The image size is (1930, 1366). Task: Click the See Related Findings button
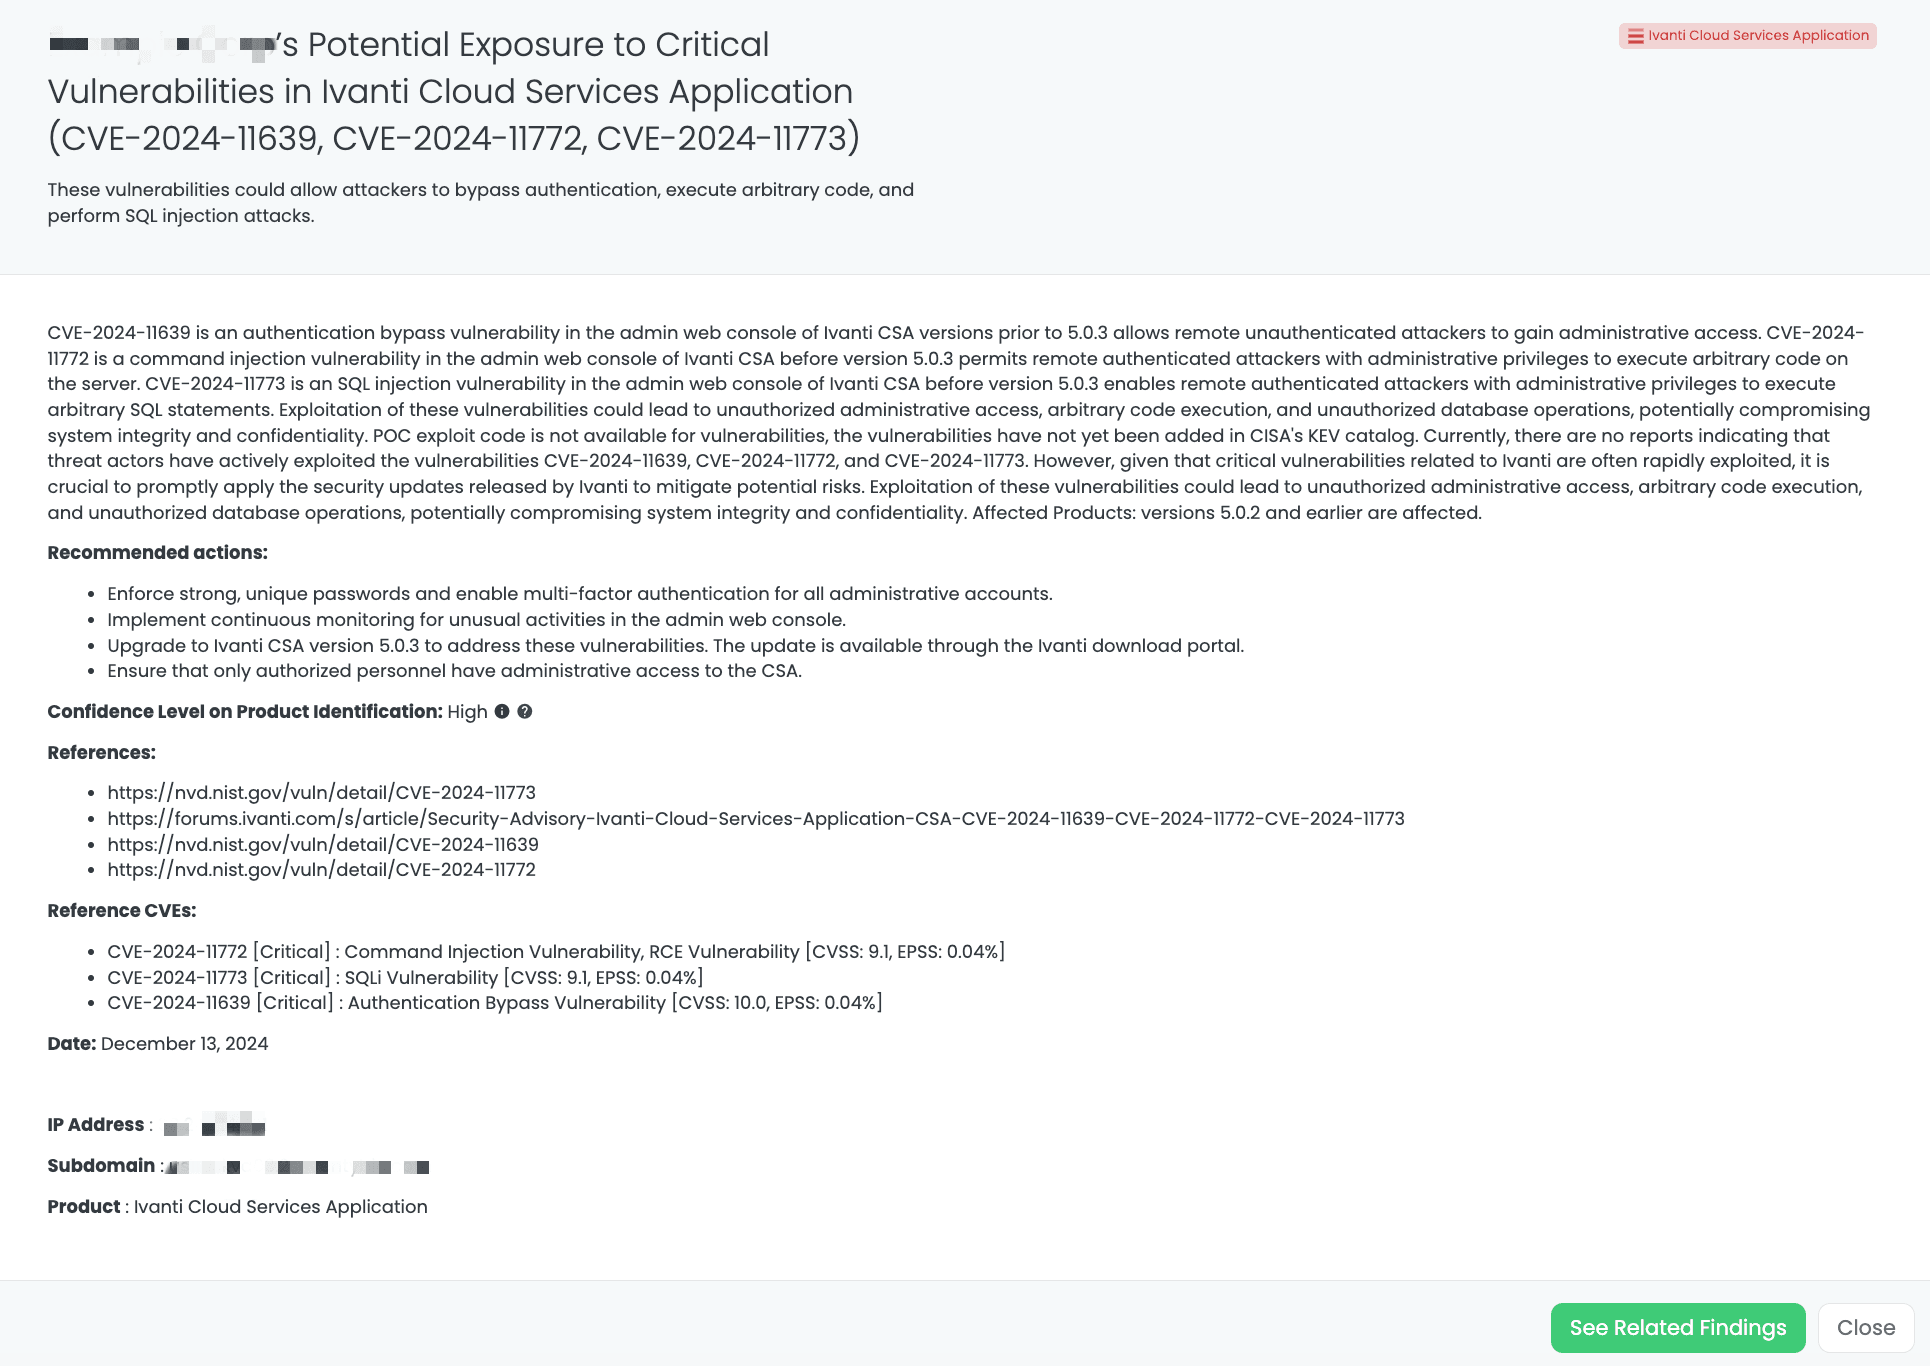click(x=1678, y=1327)
